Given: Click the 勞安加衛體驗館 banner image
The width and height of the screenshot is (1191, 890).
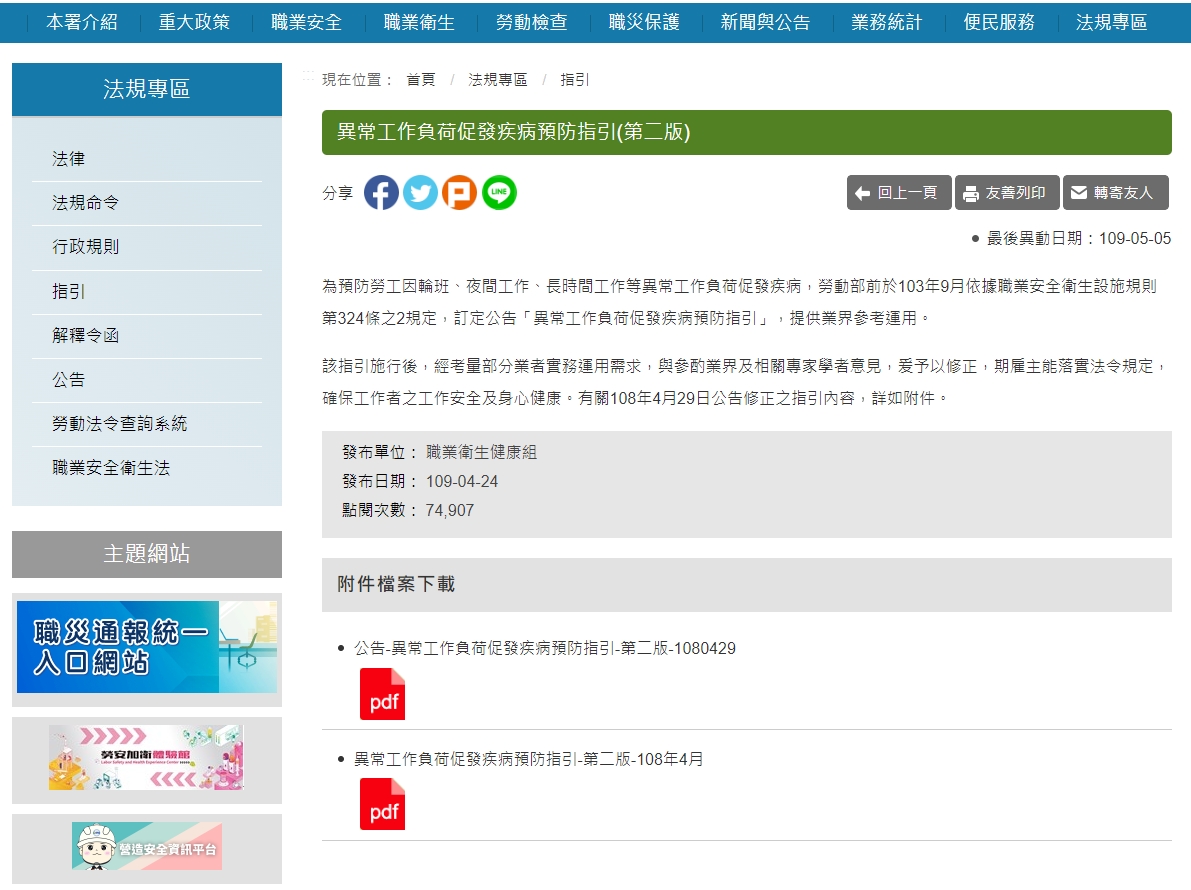Looking at the screenshot, I should pyautogui.click(x=147, y=758).
